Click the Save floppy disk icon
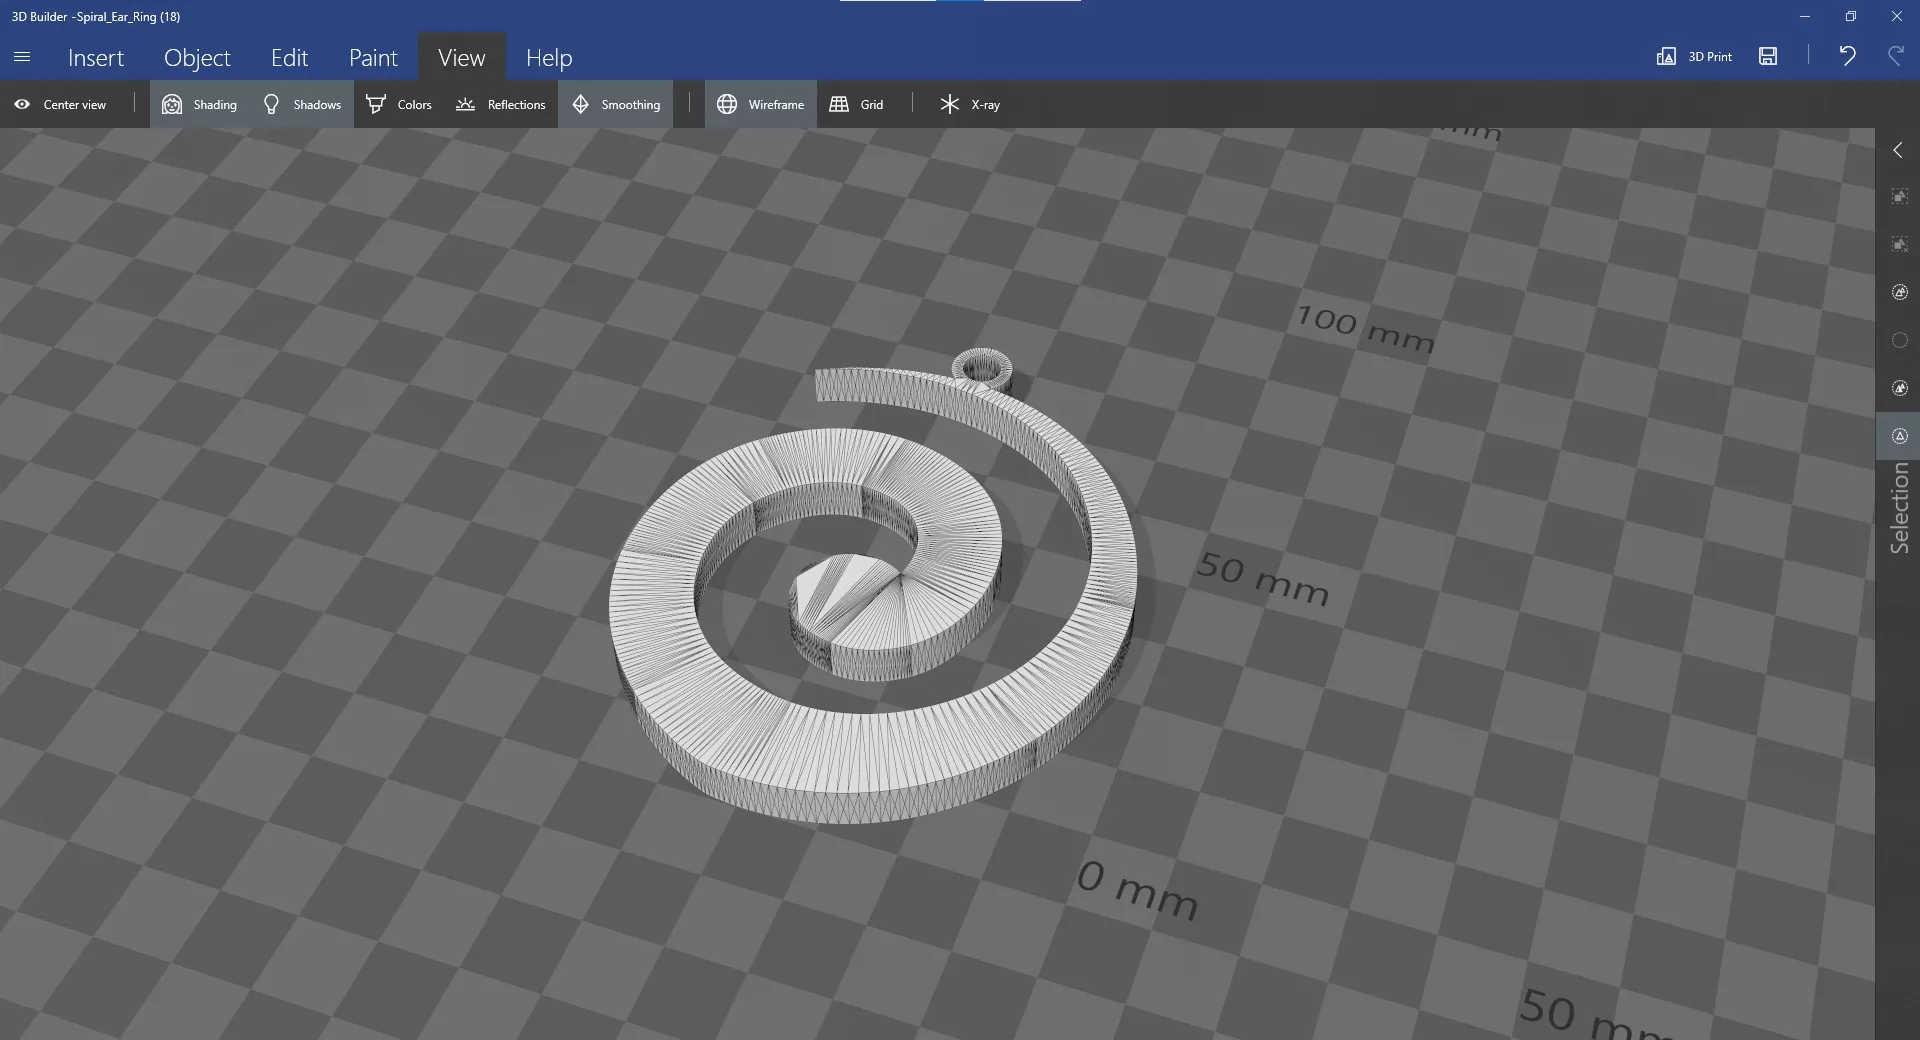Viewport: 1920px width, 1040px height. [1768, 57]
